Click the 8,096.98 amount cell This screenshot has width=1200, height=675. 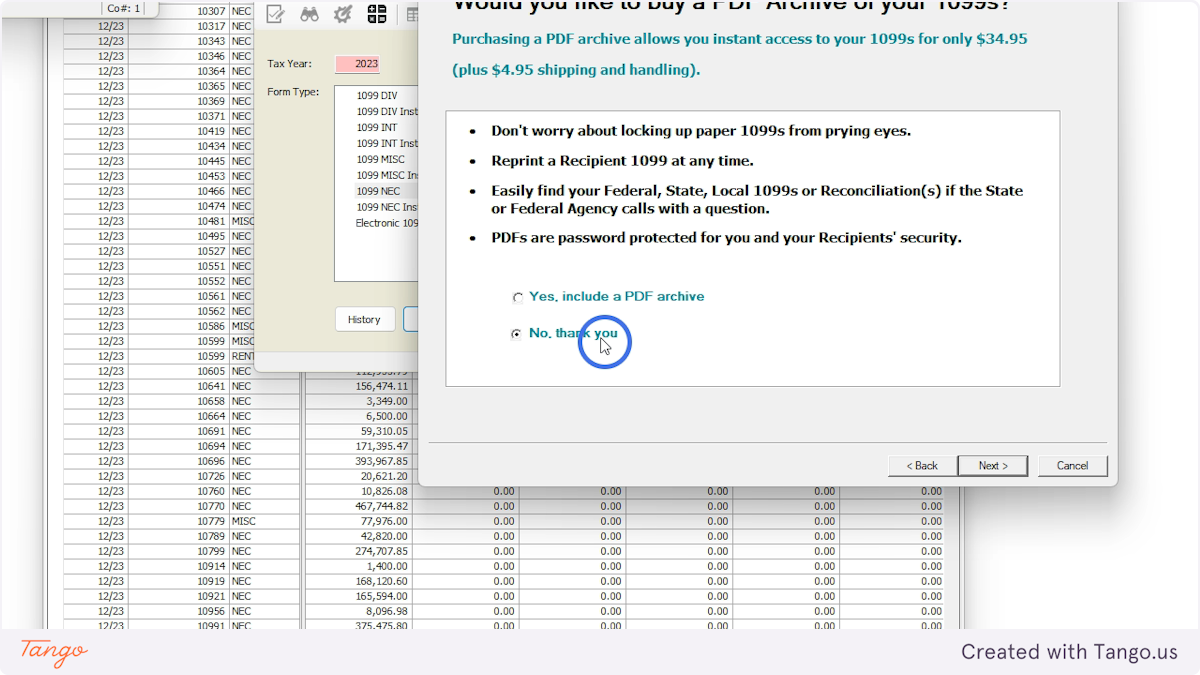click(359, 611)
